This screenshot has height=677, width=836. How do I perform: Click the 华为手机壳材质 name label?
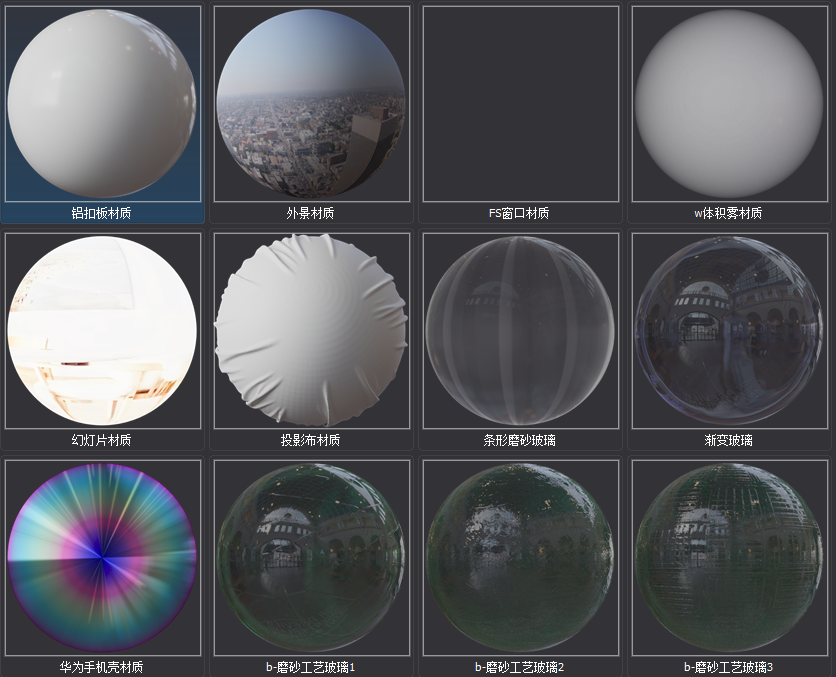click(102, 667)
